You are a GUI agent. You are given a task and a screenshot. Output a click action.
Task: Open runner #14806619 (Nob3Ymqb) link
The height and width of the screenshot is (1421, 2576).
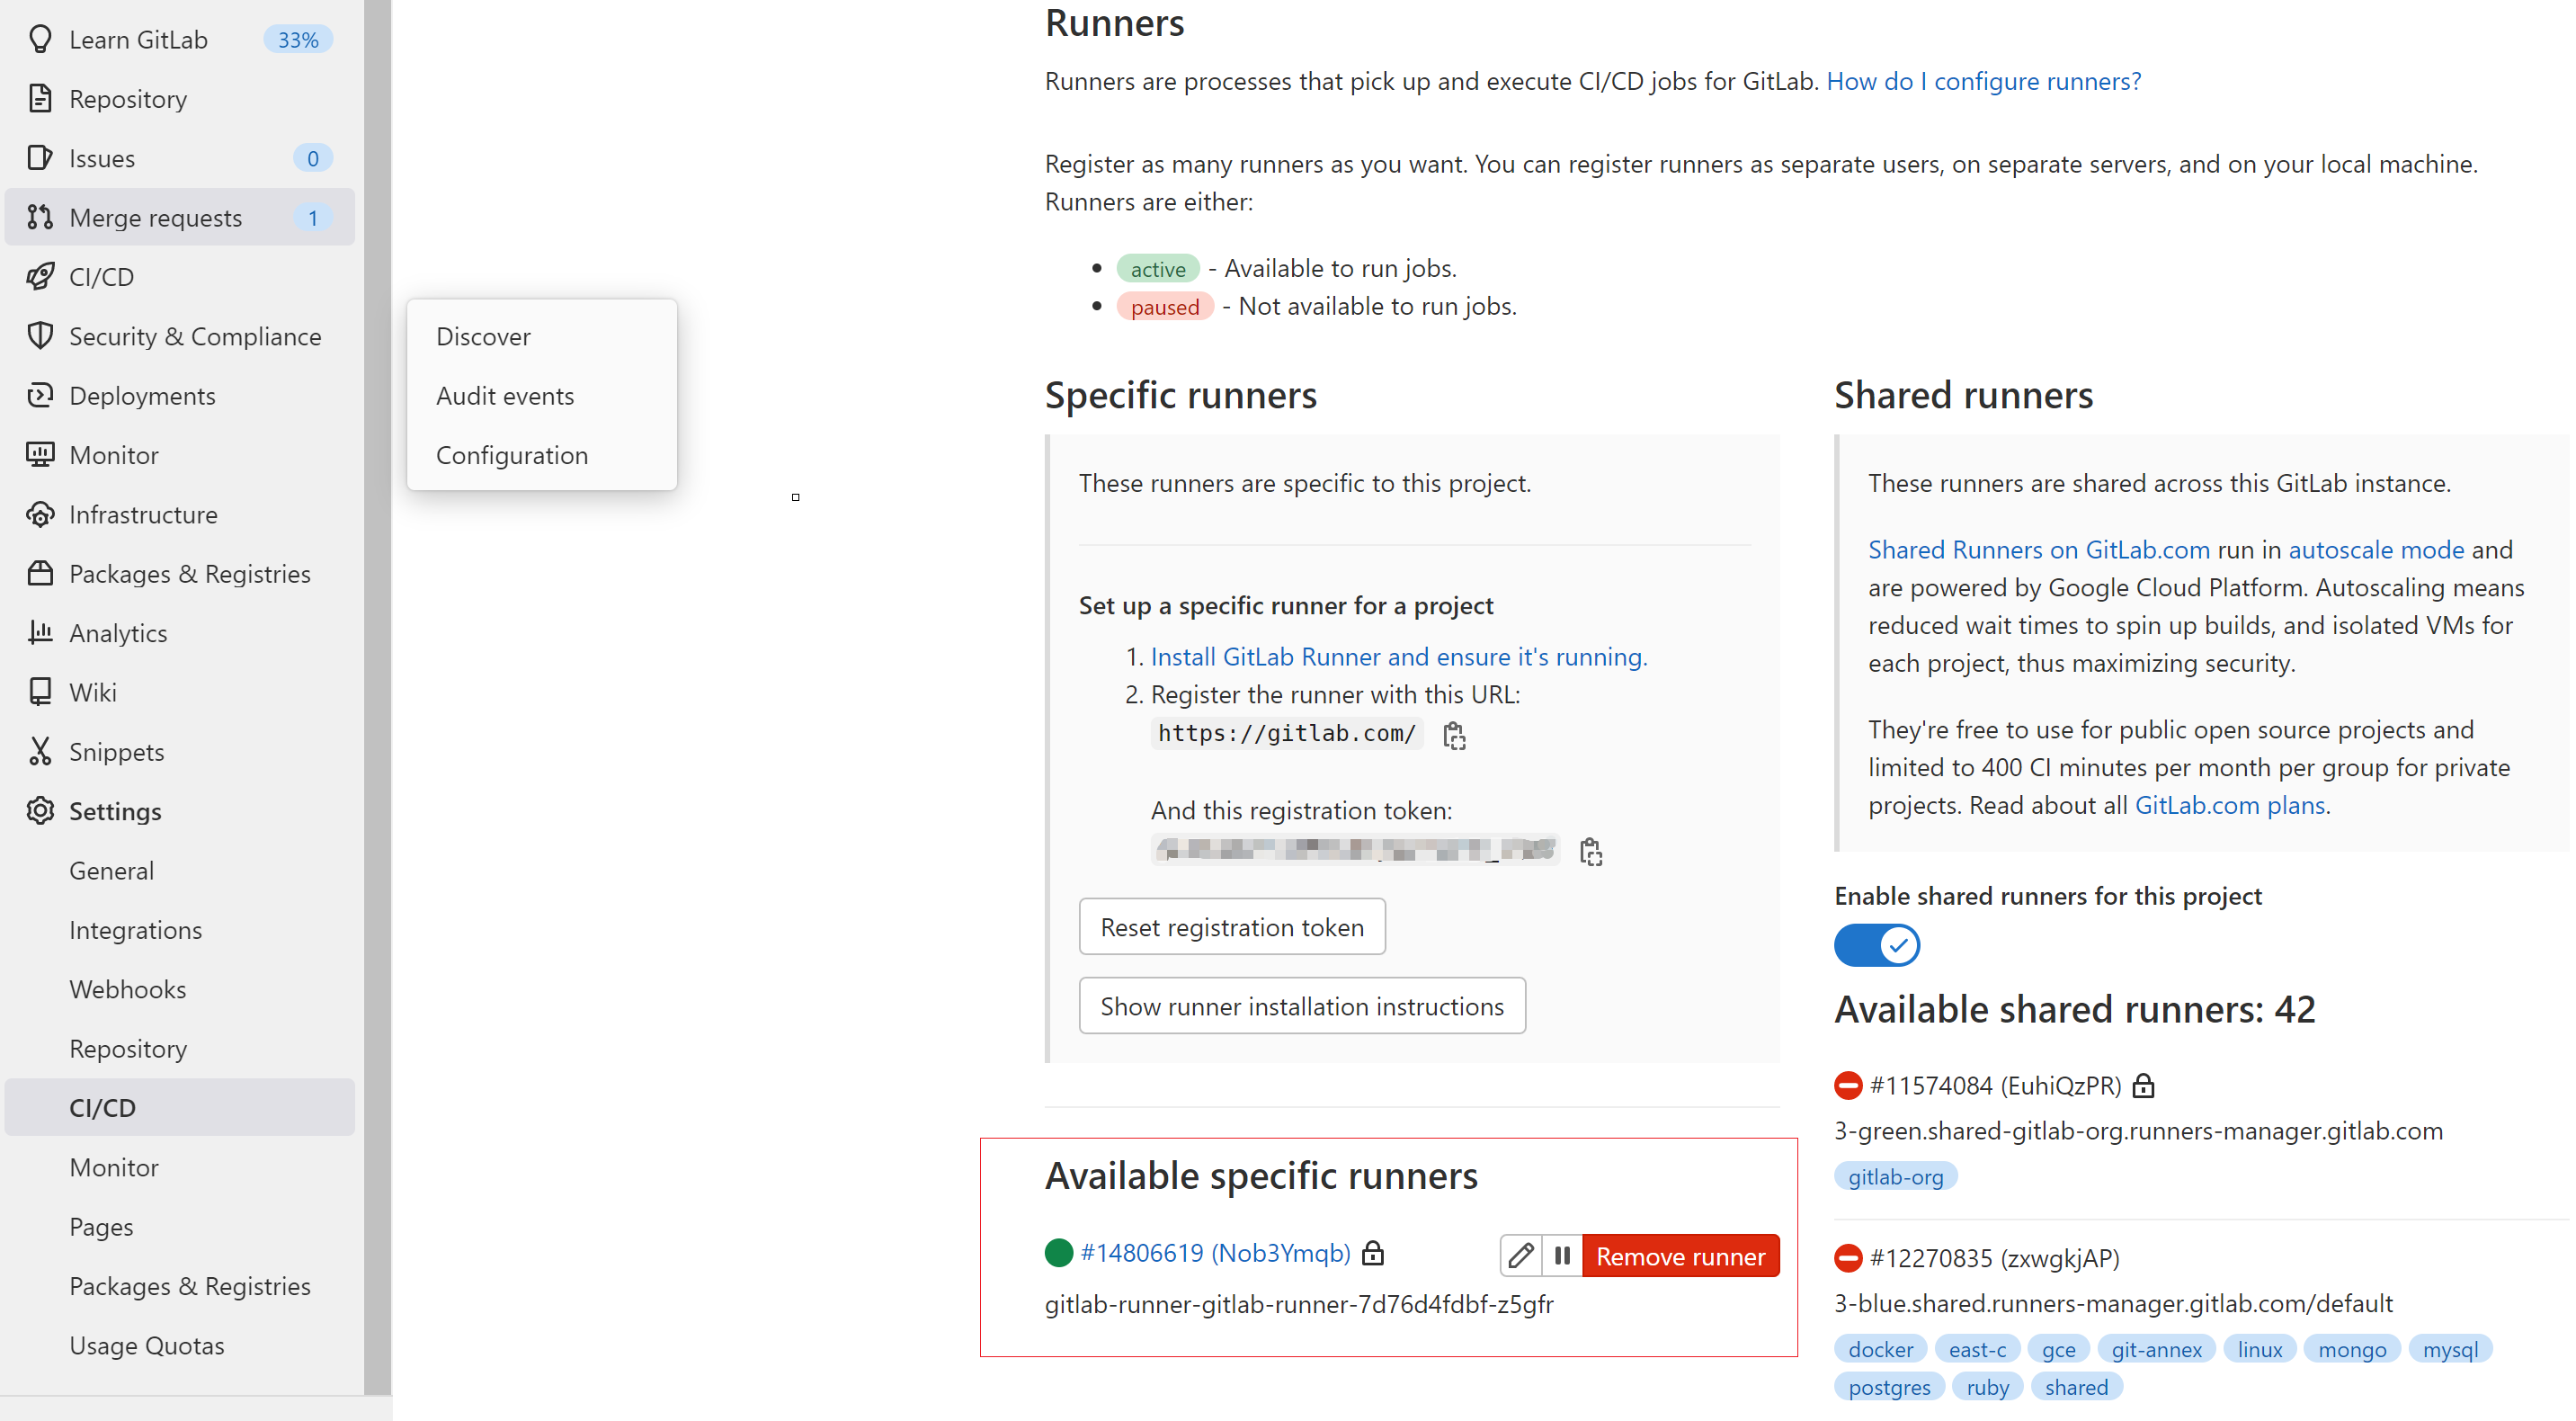pos(1215,1252)
